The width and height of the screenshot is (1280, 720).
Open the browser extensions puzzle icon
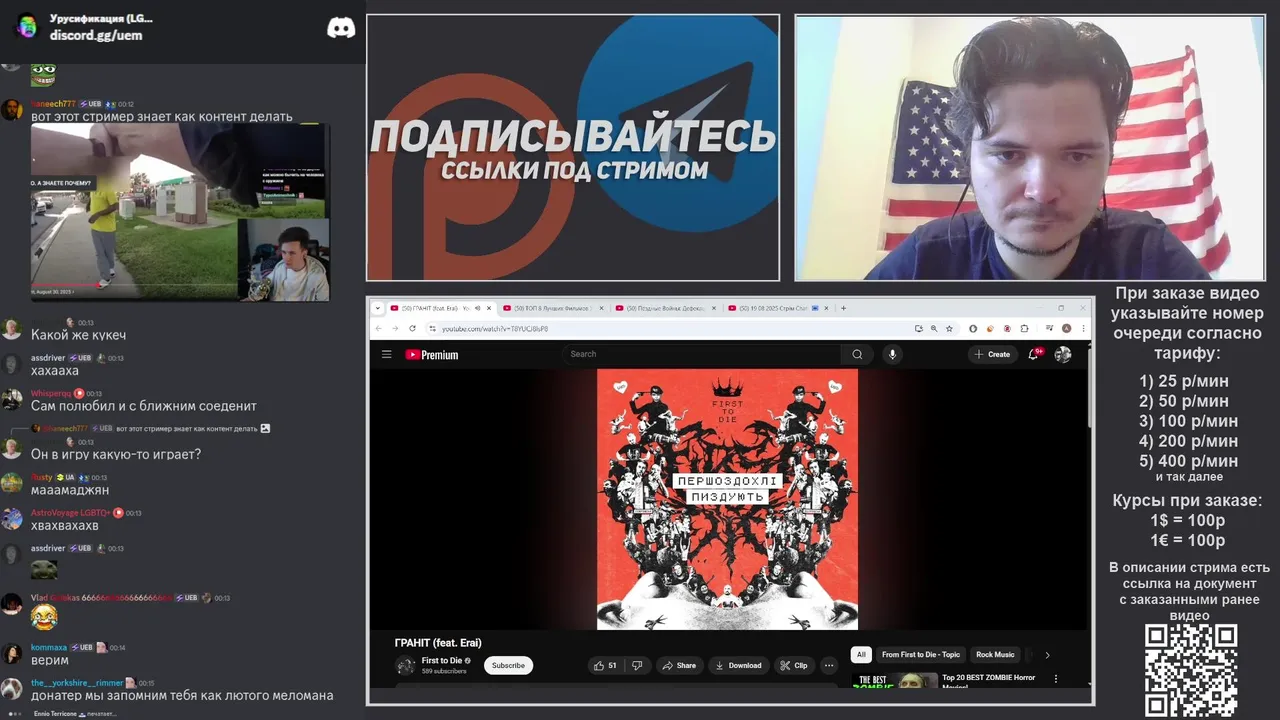(x=1024, y=328)
